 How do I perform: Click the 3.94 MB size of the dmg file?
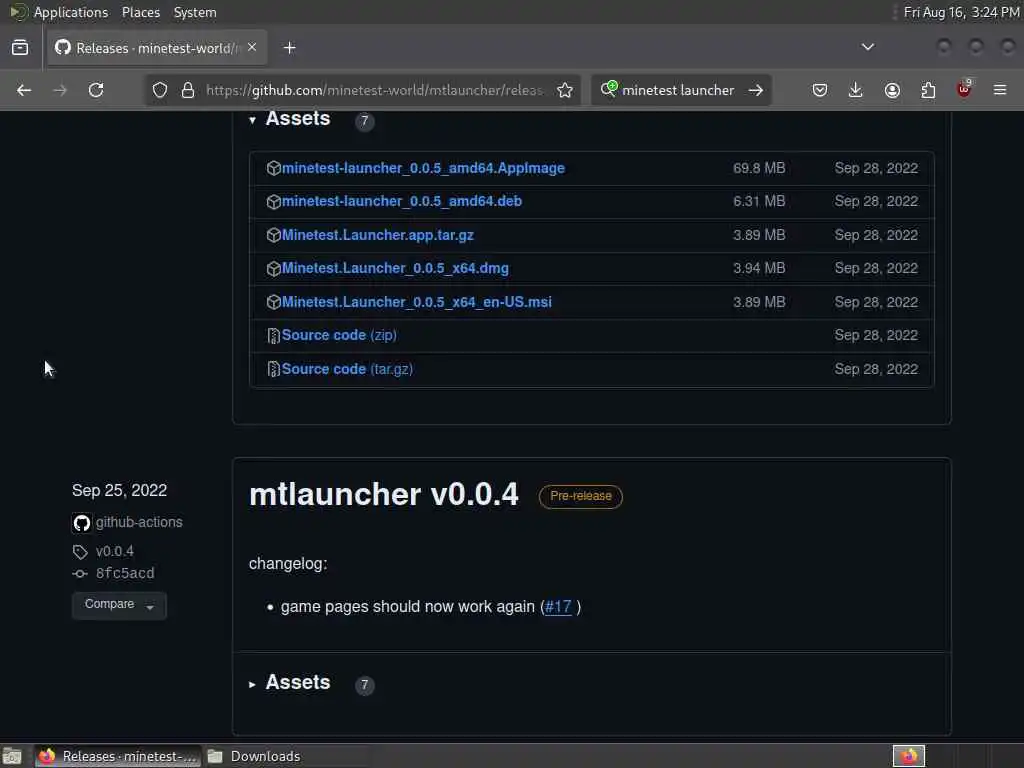759,268
